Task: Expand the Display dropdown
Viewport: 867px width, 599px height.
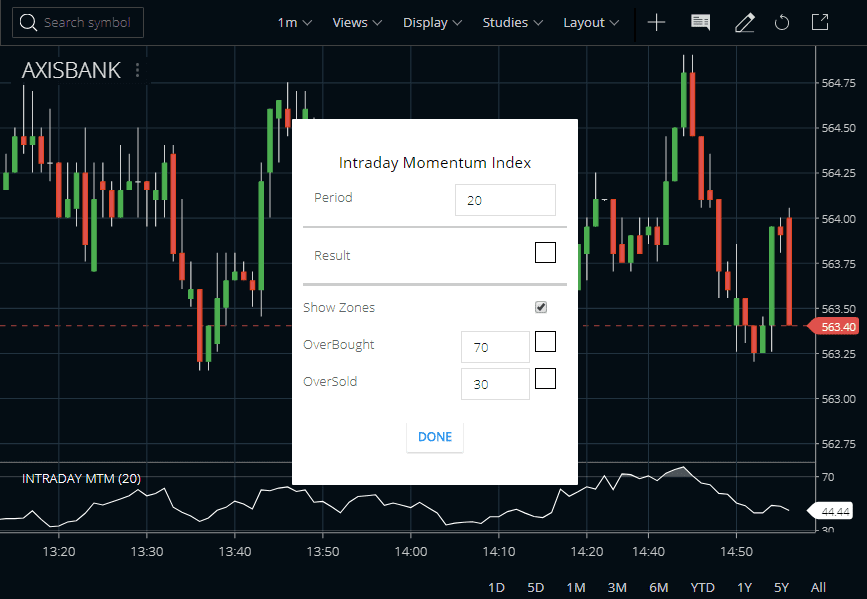Action: [x=432, y=22]
